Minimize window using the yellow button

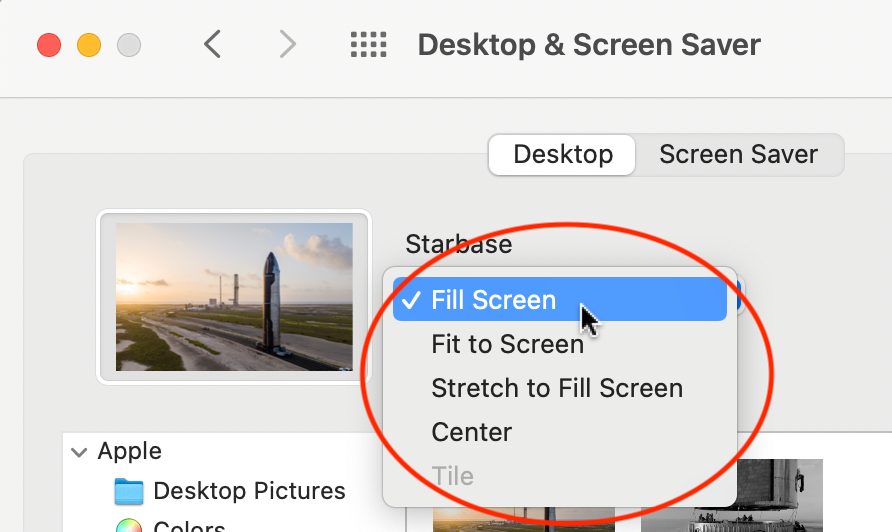point(89,45)
